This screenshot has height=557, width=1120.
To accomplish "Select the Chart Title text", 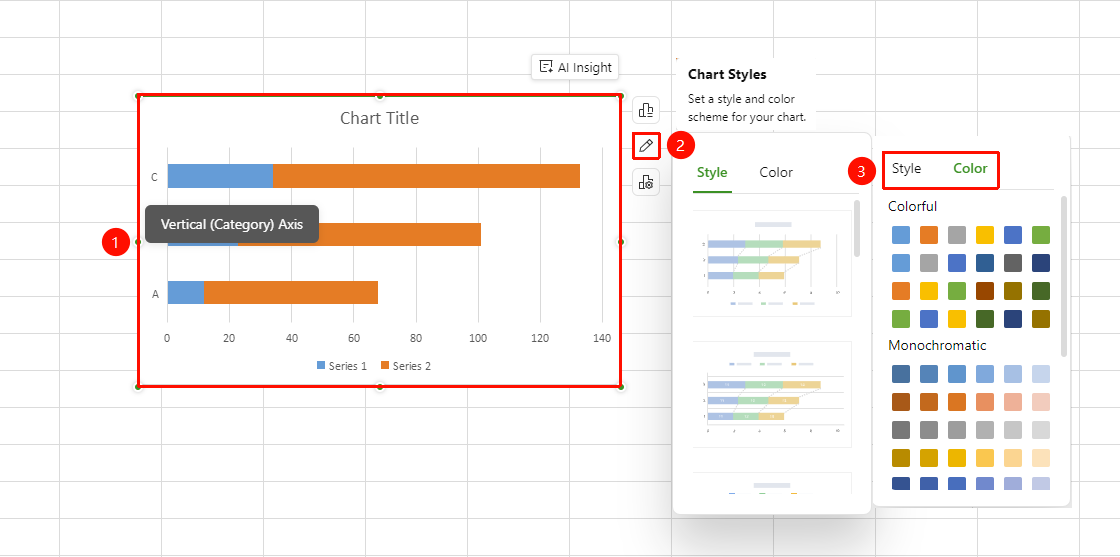I will 379,118.
